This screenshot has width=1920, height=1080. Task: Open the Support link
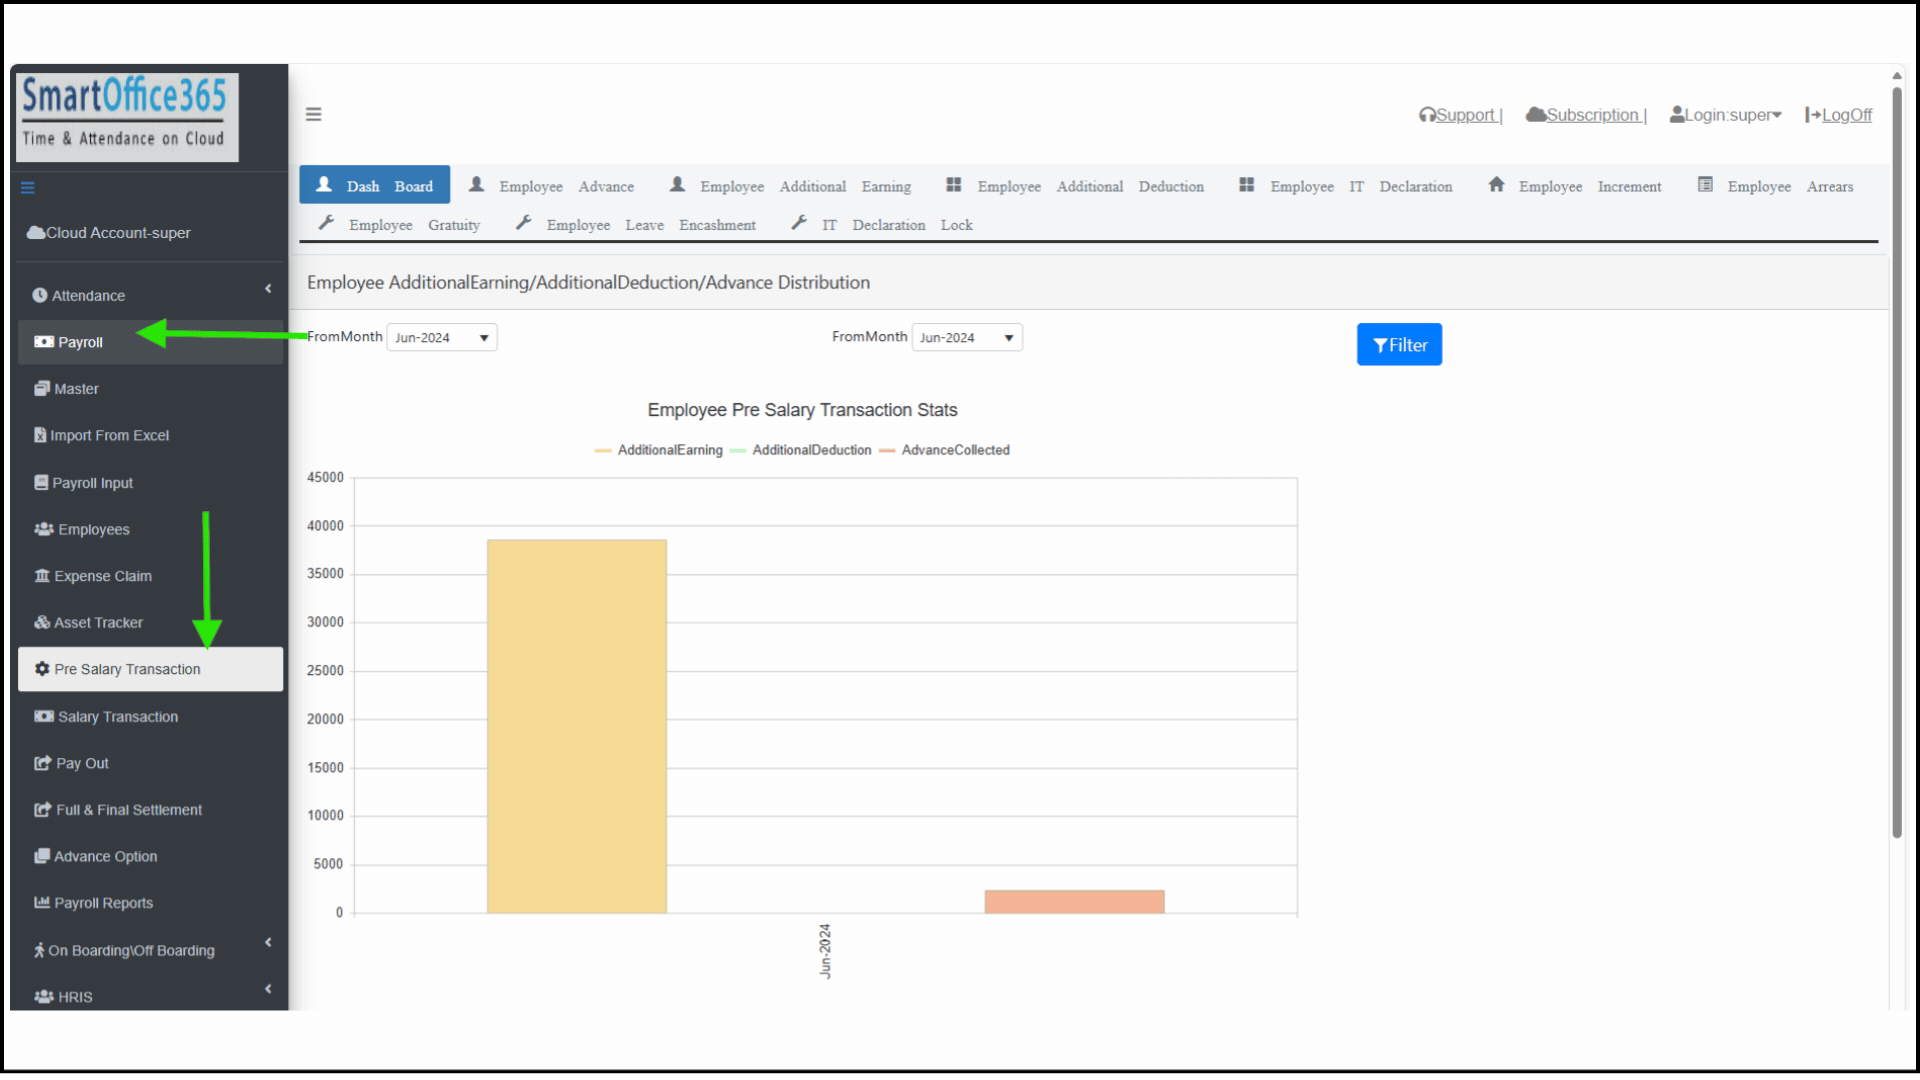click(x=1461, y=115)
